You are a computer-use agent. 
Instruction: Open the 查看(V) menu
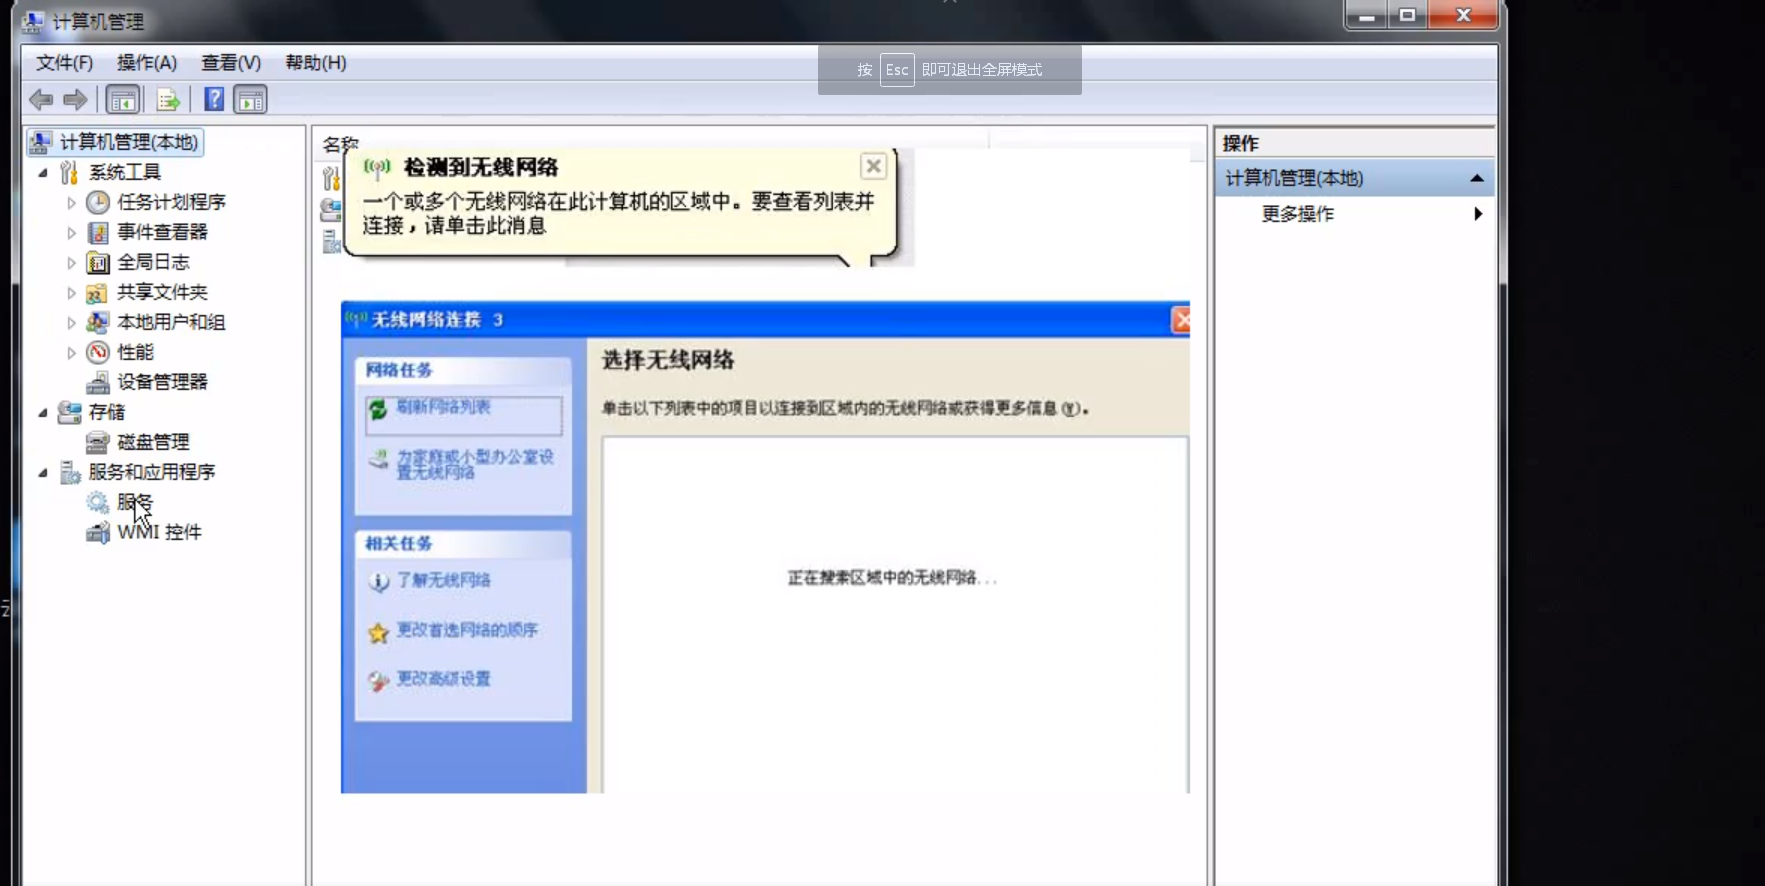point(231,63)
